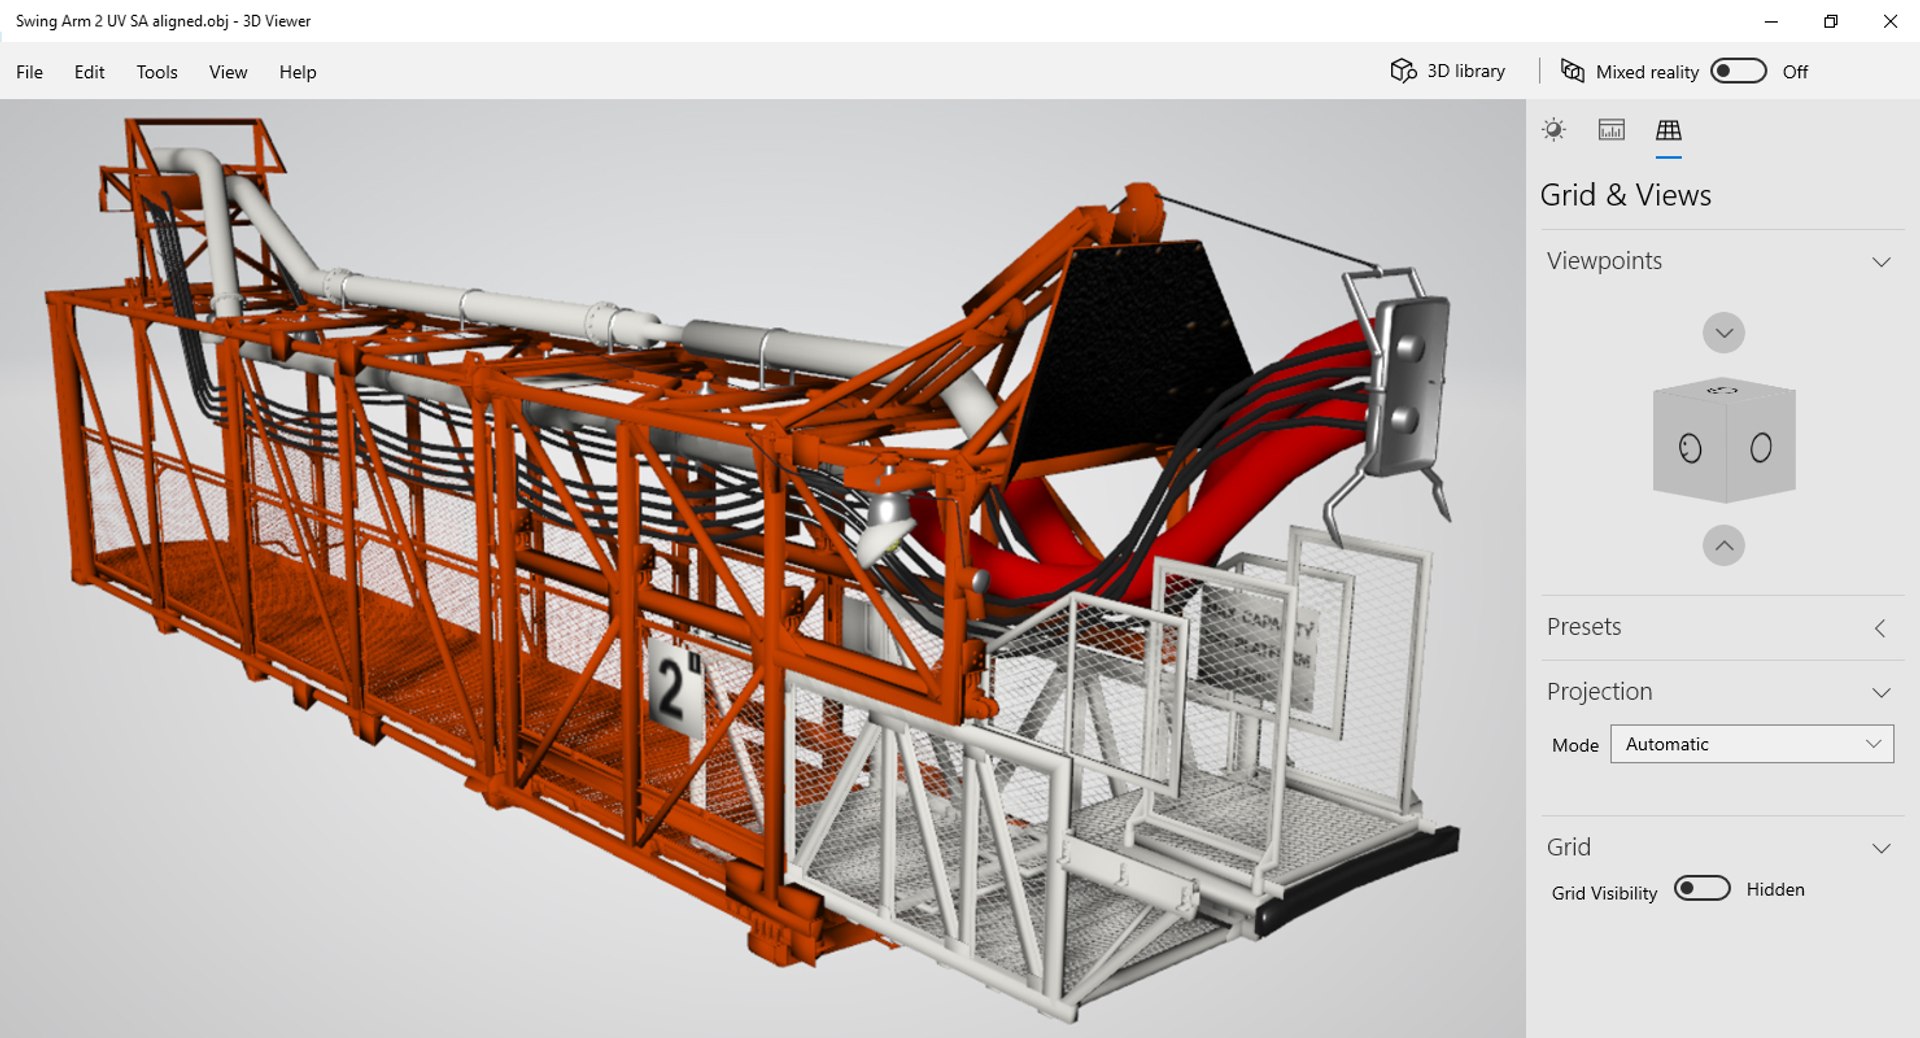Open the projection Mode dropdown set to Automatic
Screen dimensions: 1920x1038
[1752, 744]
